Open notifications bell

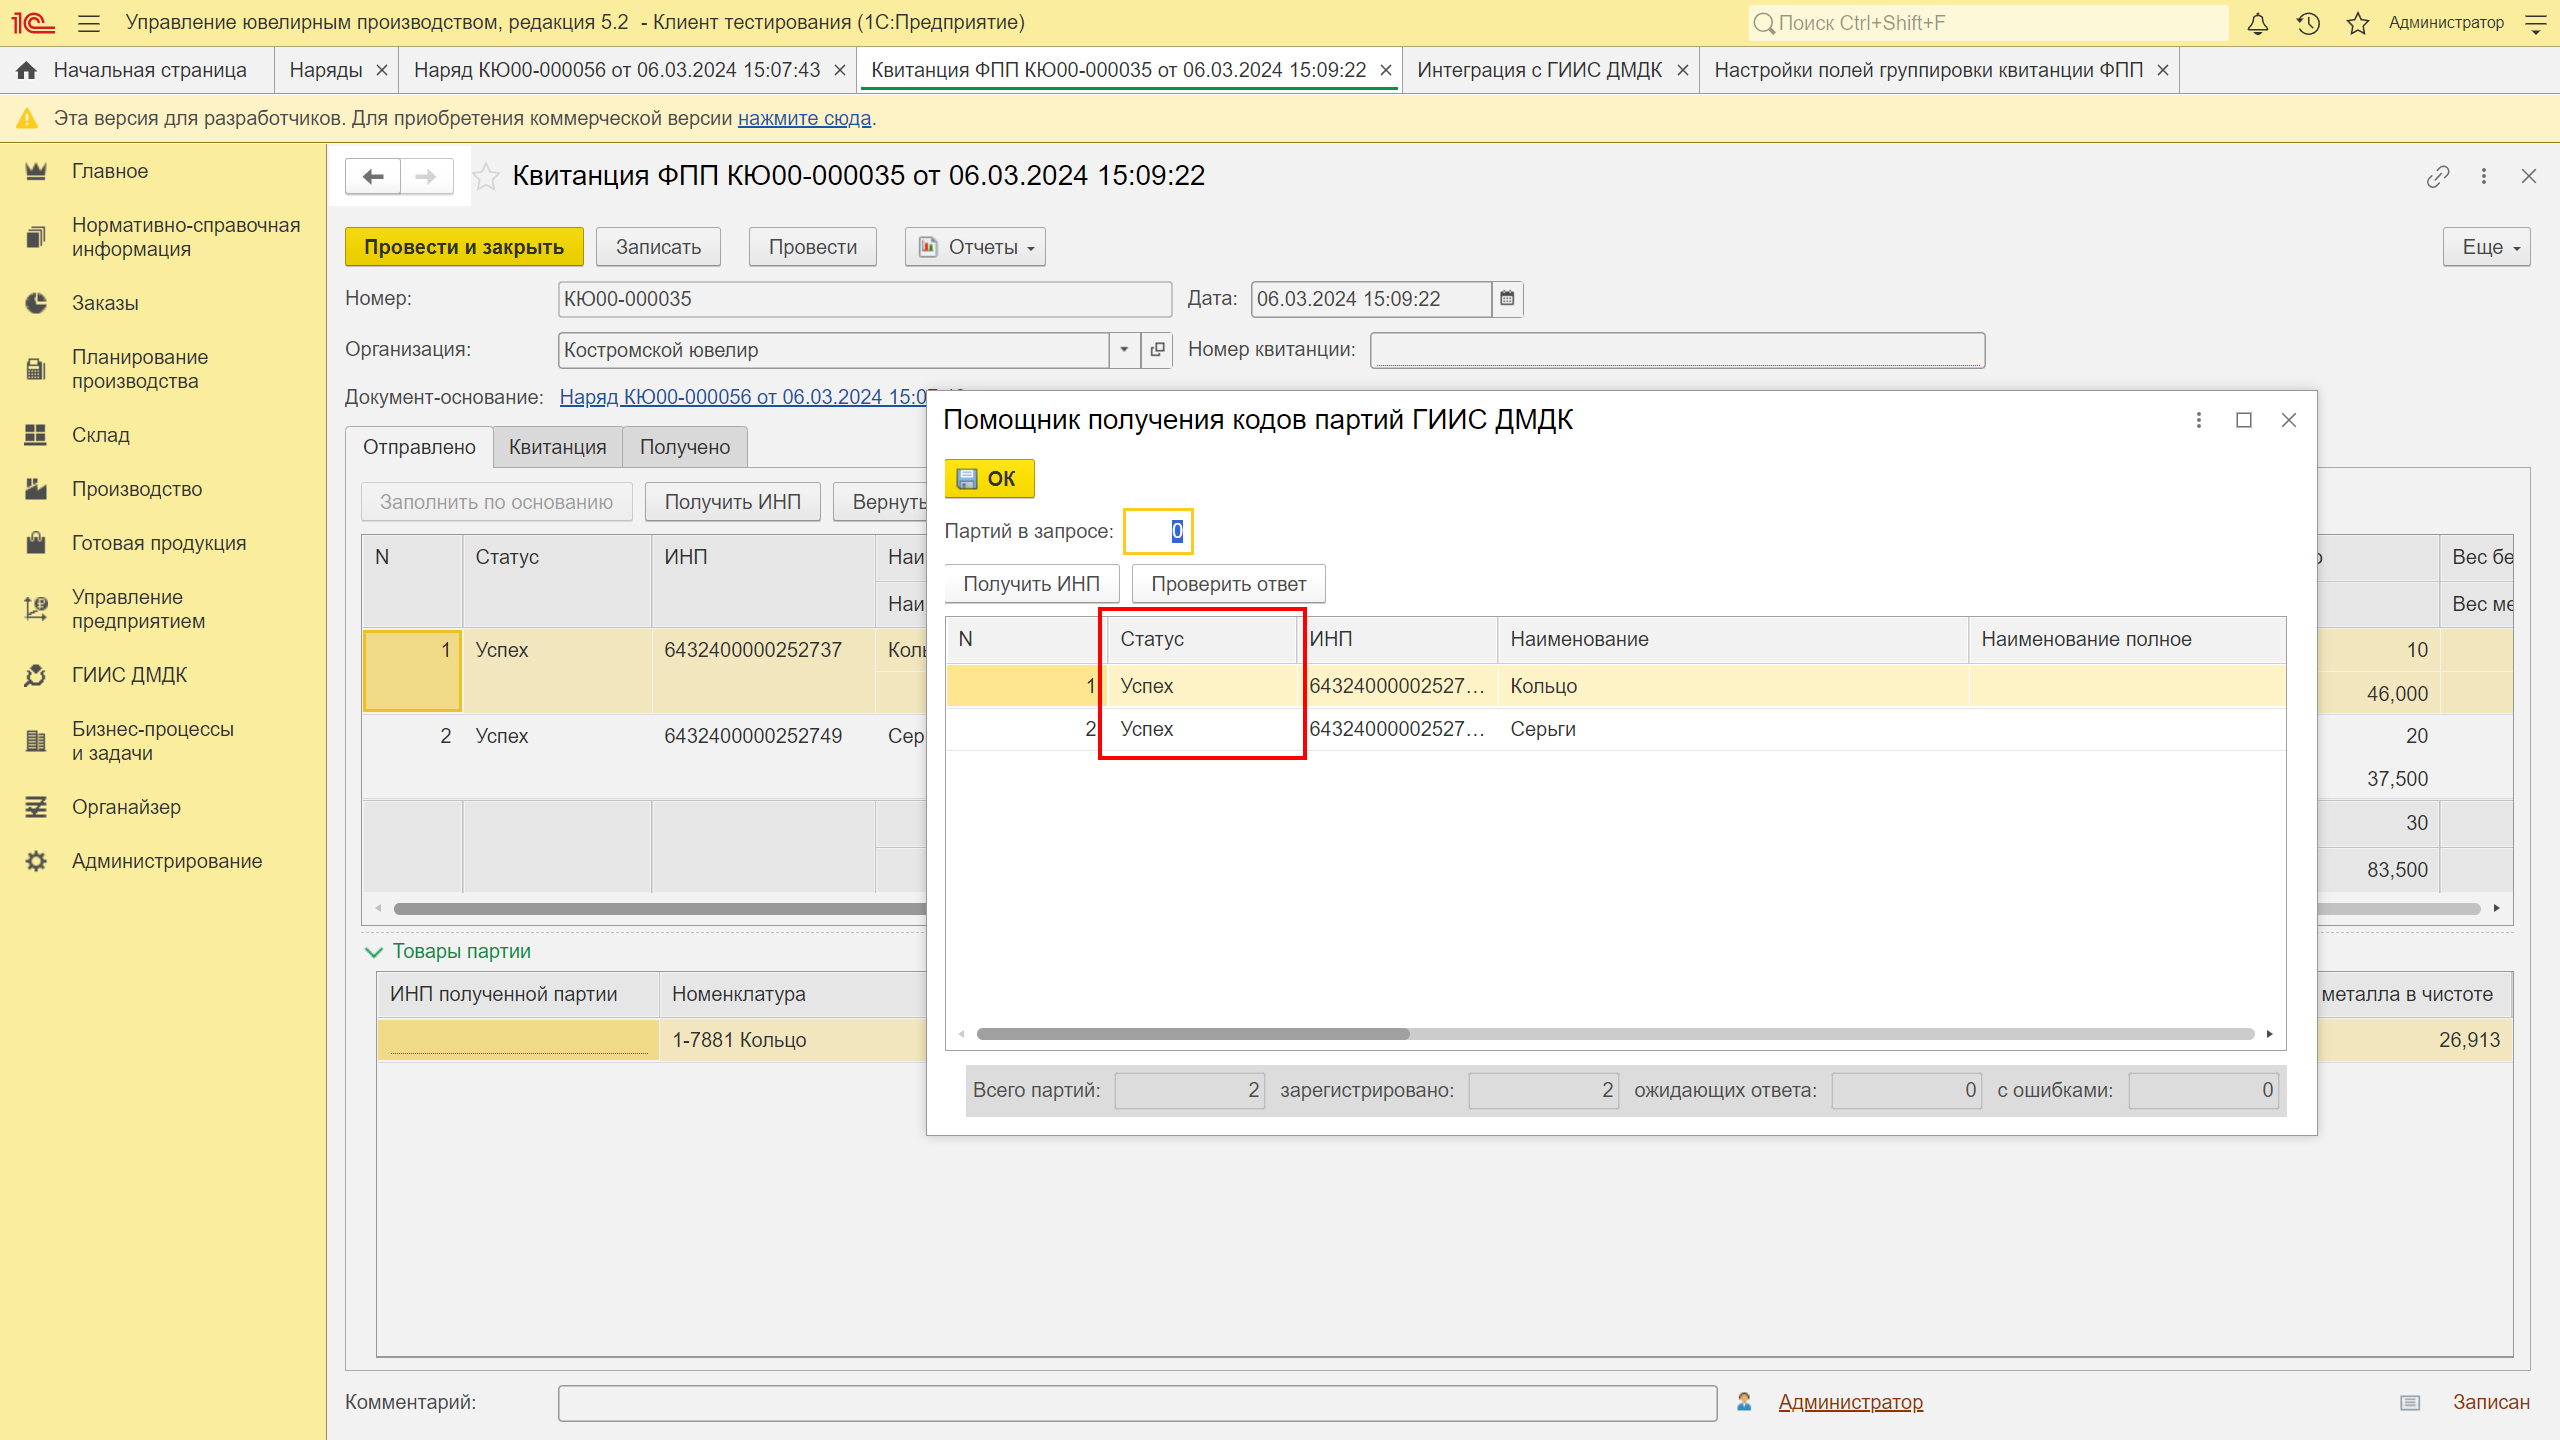(2257, 22)
